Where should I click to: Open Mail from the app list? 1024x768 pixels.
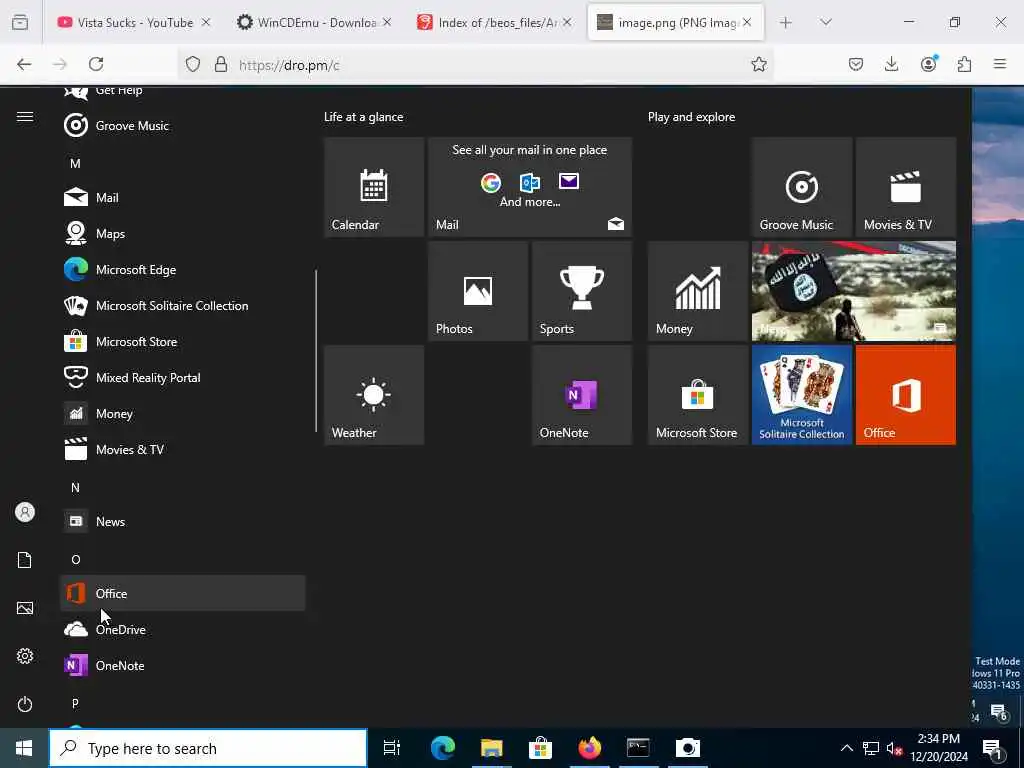click(183, 197)
